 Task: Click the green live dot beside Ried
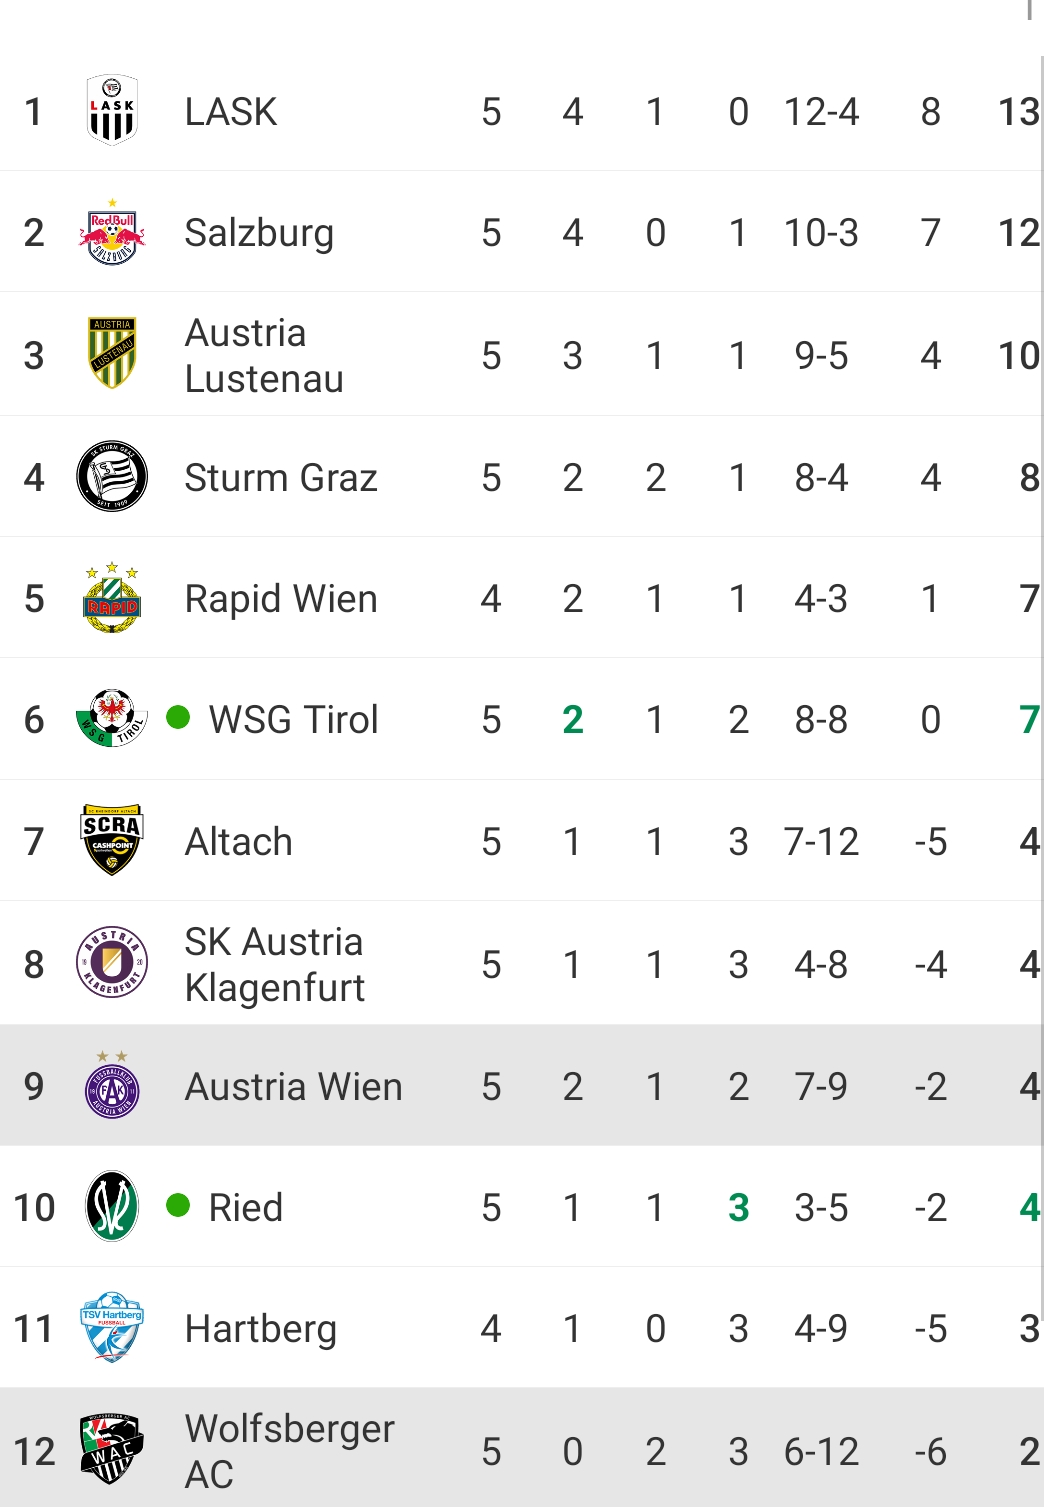pos(178,1205)
